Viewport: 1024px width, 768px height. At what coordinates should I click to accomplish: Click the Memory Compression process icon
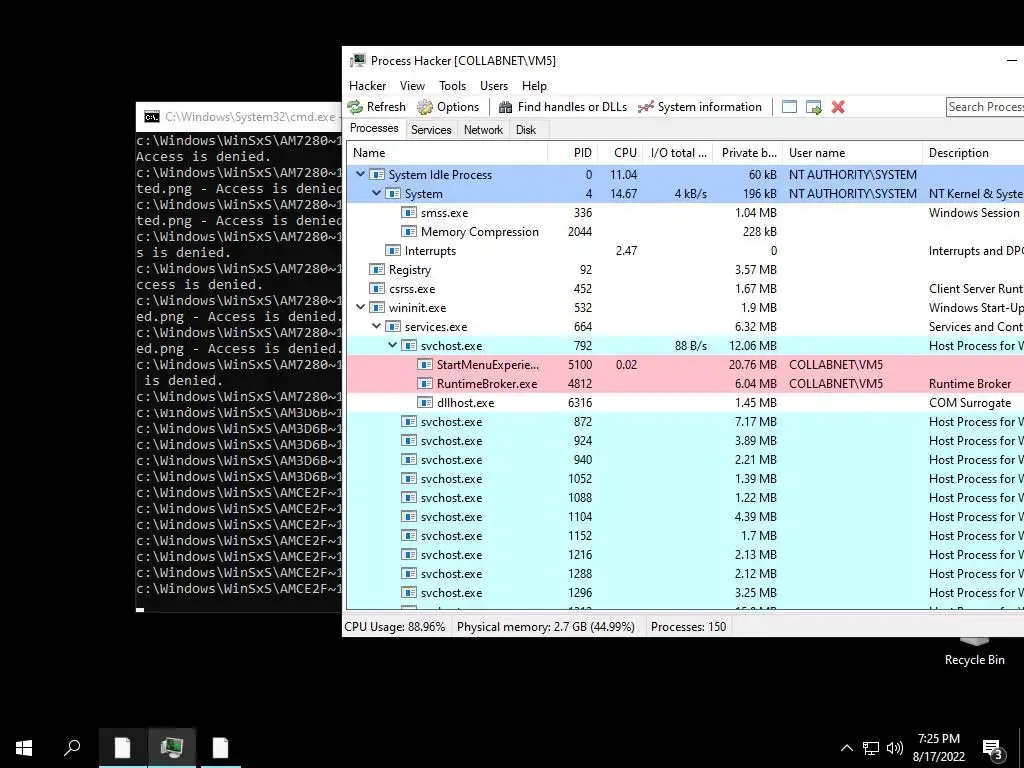[409, 232]
